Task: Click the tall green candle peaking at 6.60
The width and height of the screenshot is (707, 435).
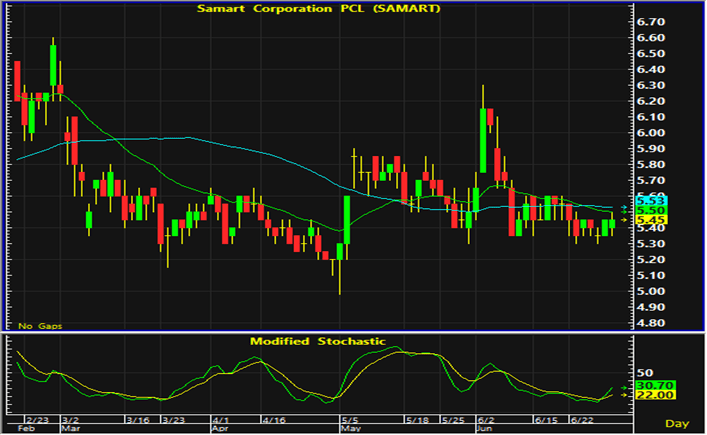Action: pos(53,65)
